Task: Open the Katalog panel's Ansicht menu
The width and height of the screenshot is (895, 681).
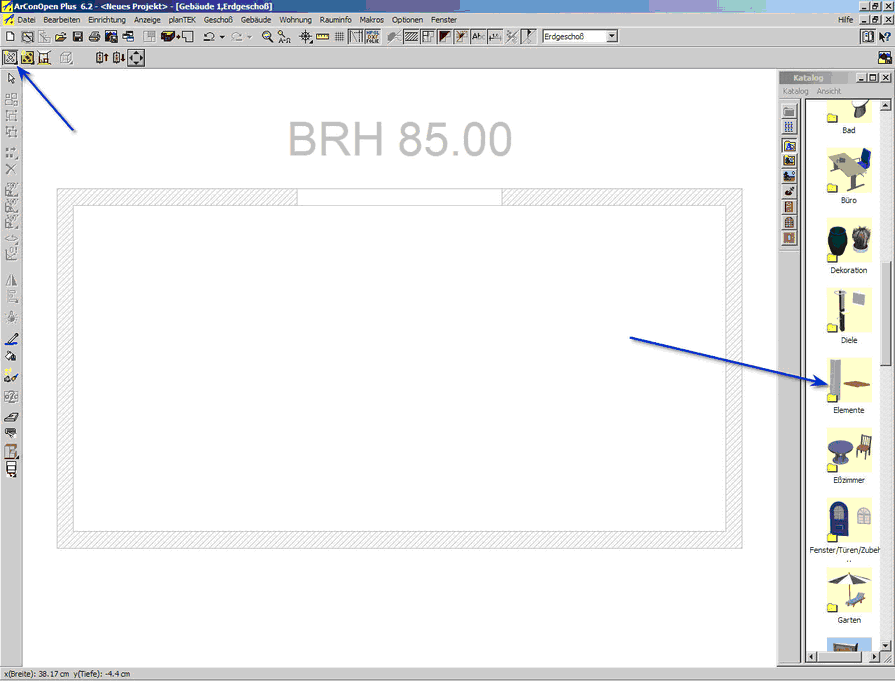Action: (x=828, y=91)
